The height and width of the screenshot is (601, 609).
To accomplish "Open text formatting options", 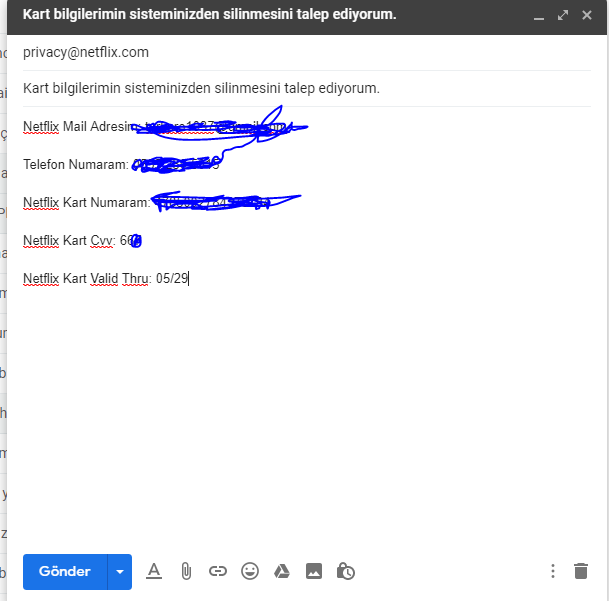I will click(154, 571).
